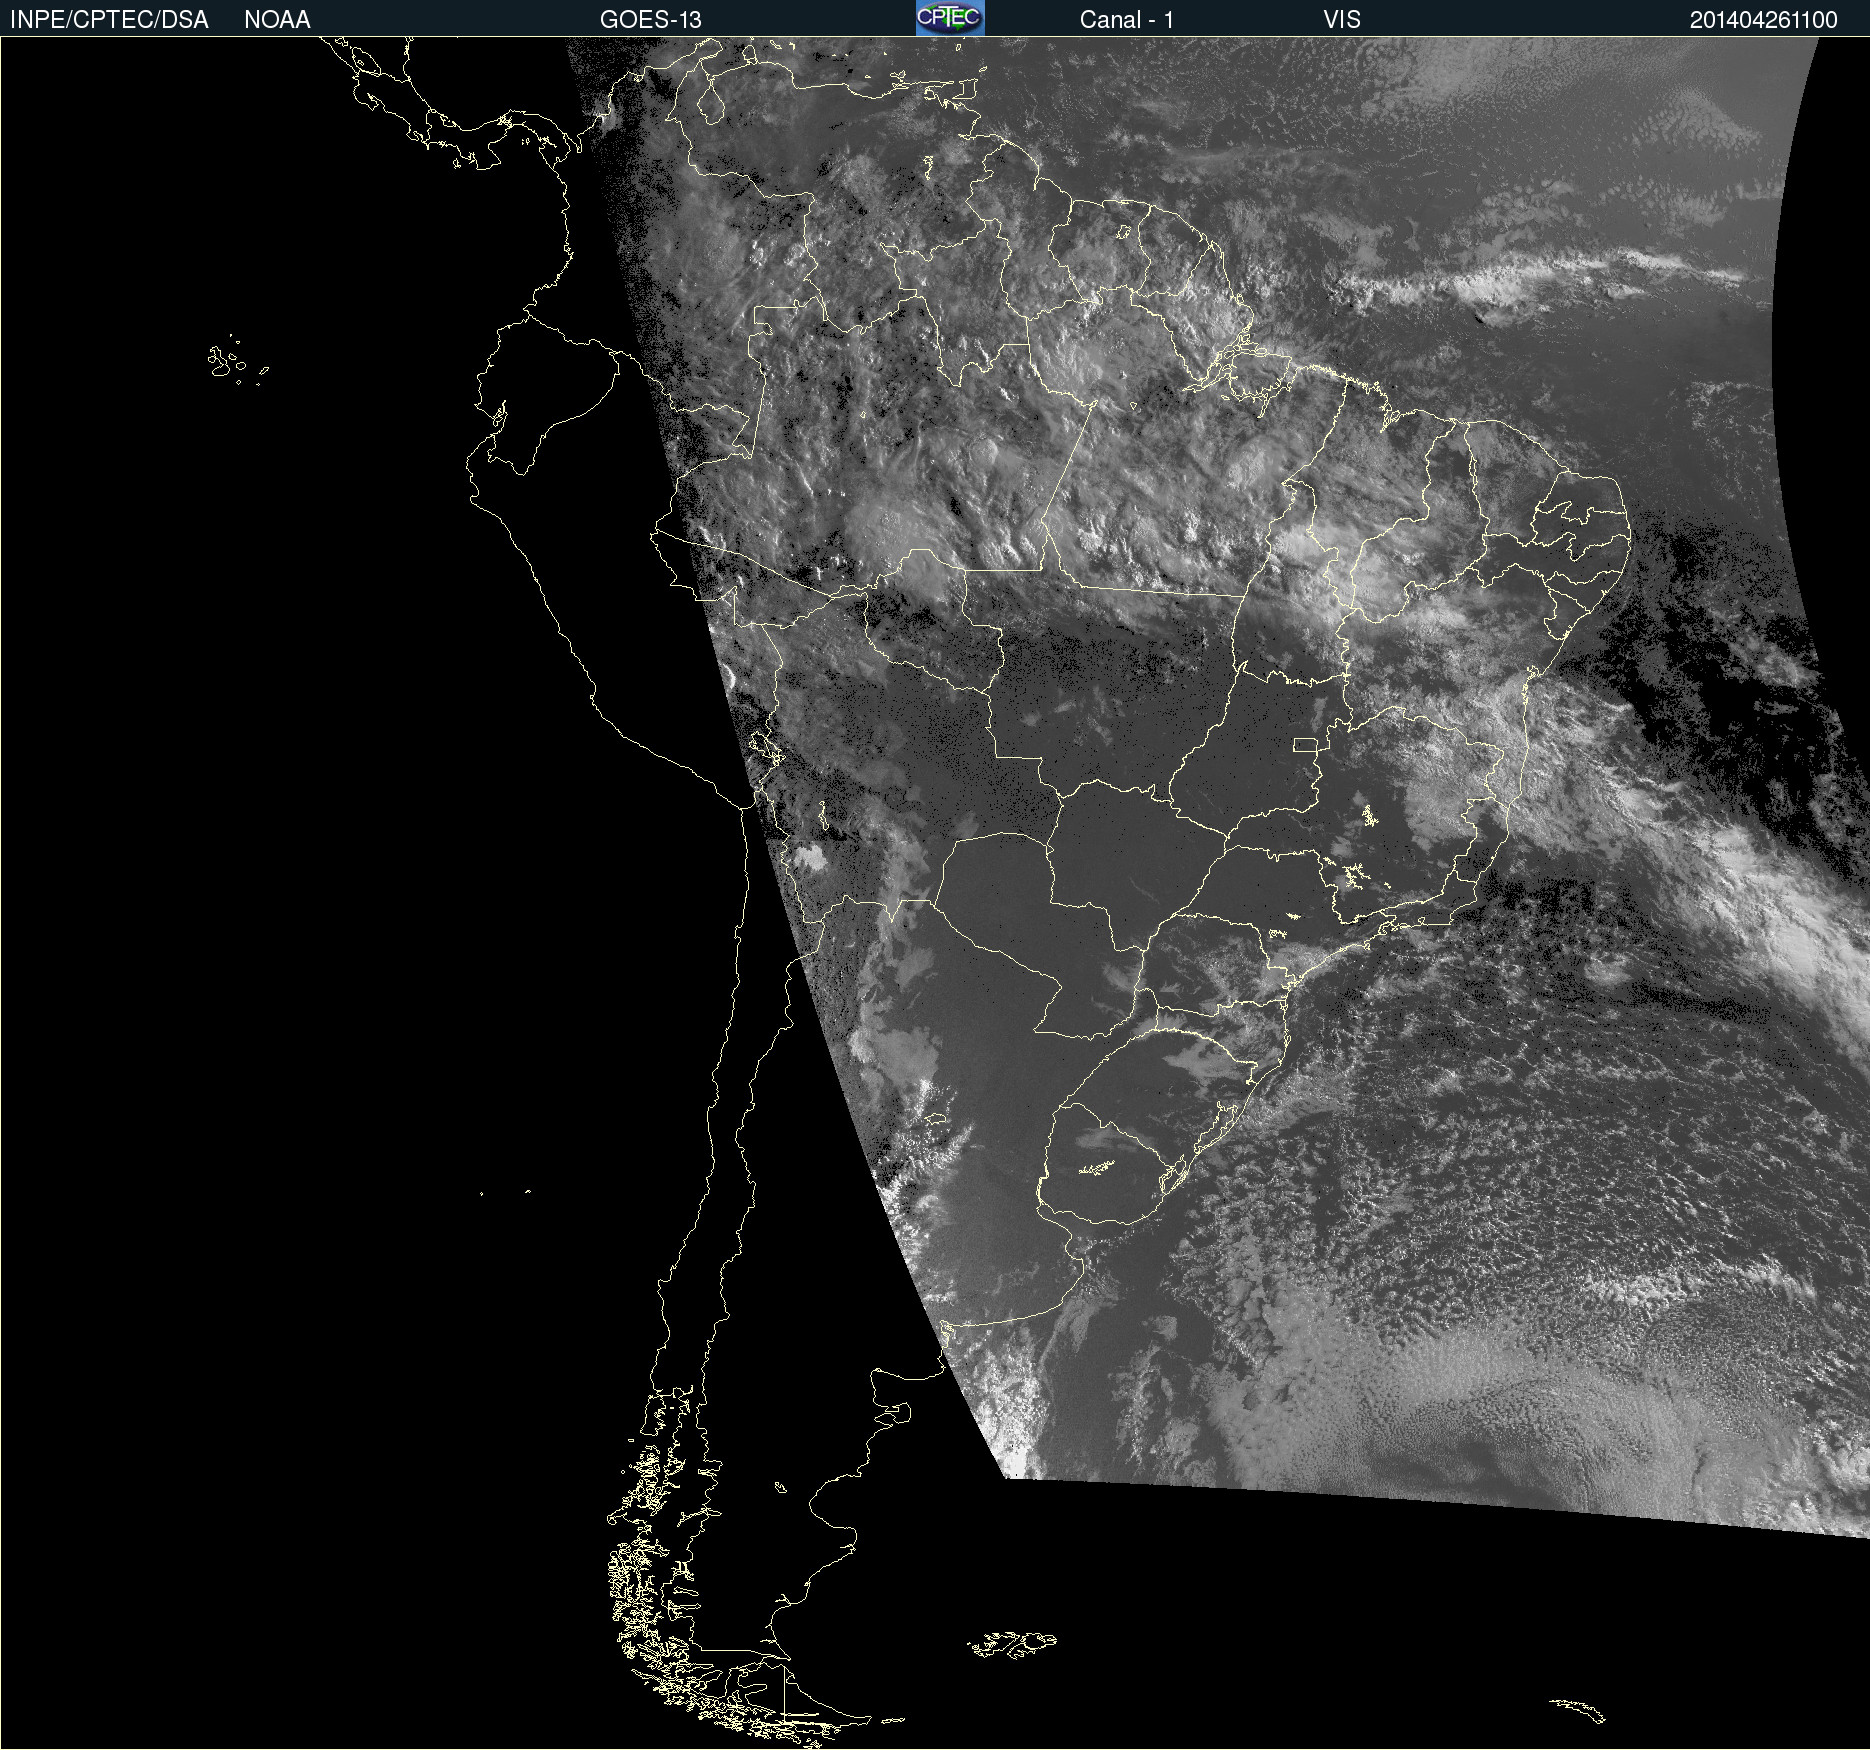Click the CPTEC logo in the header
The height and width of the screenshot is (1750, 1870).
click(x=950, y=18)
